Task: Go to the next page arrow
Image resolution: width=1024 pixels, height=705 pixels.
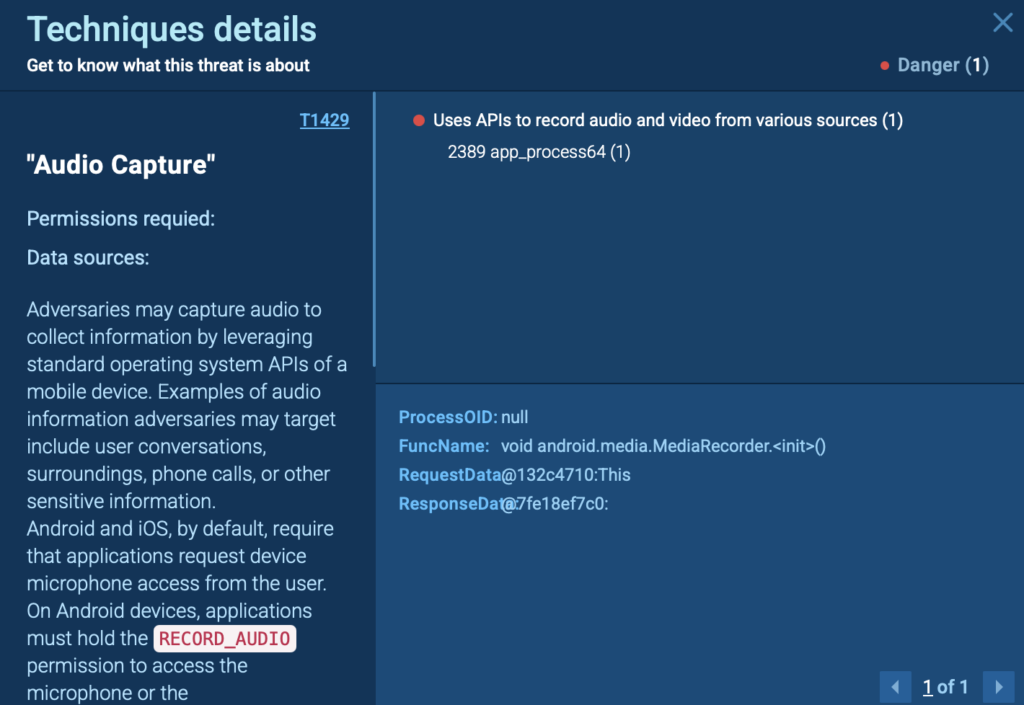Action: 997,687
